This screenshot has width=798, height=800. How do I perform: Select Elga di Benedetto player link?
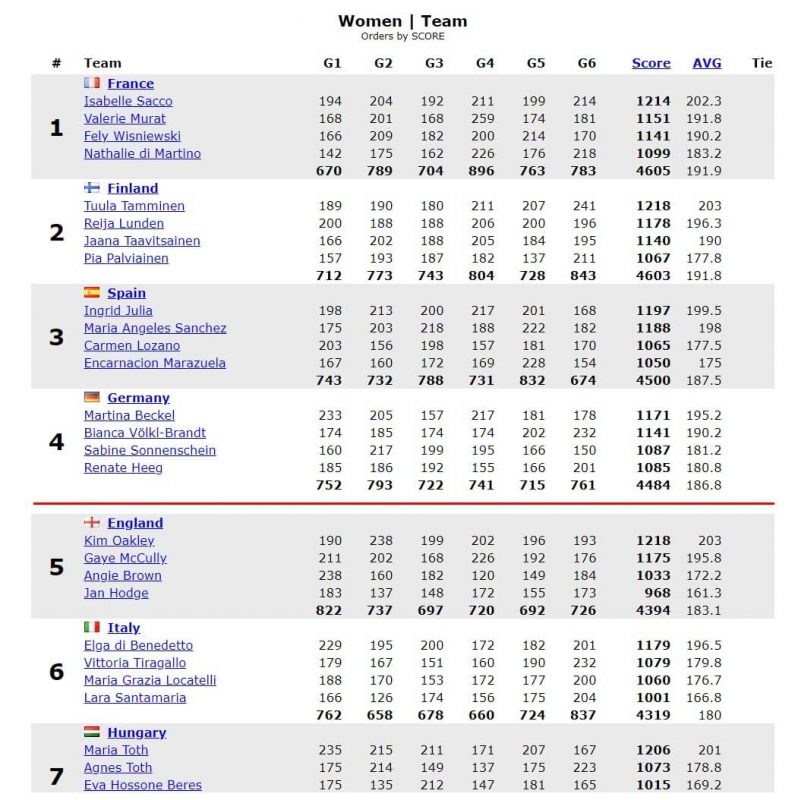coord(138,645)
